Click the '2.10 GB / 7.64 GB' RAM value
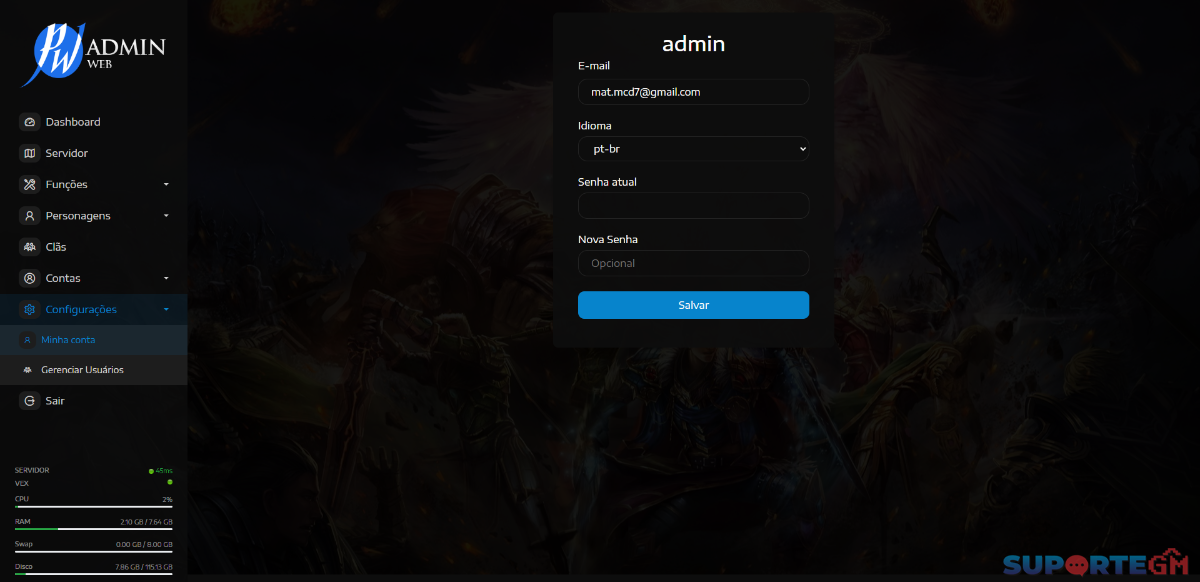This screenshot has height=582, width=1200. point(146,522)
